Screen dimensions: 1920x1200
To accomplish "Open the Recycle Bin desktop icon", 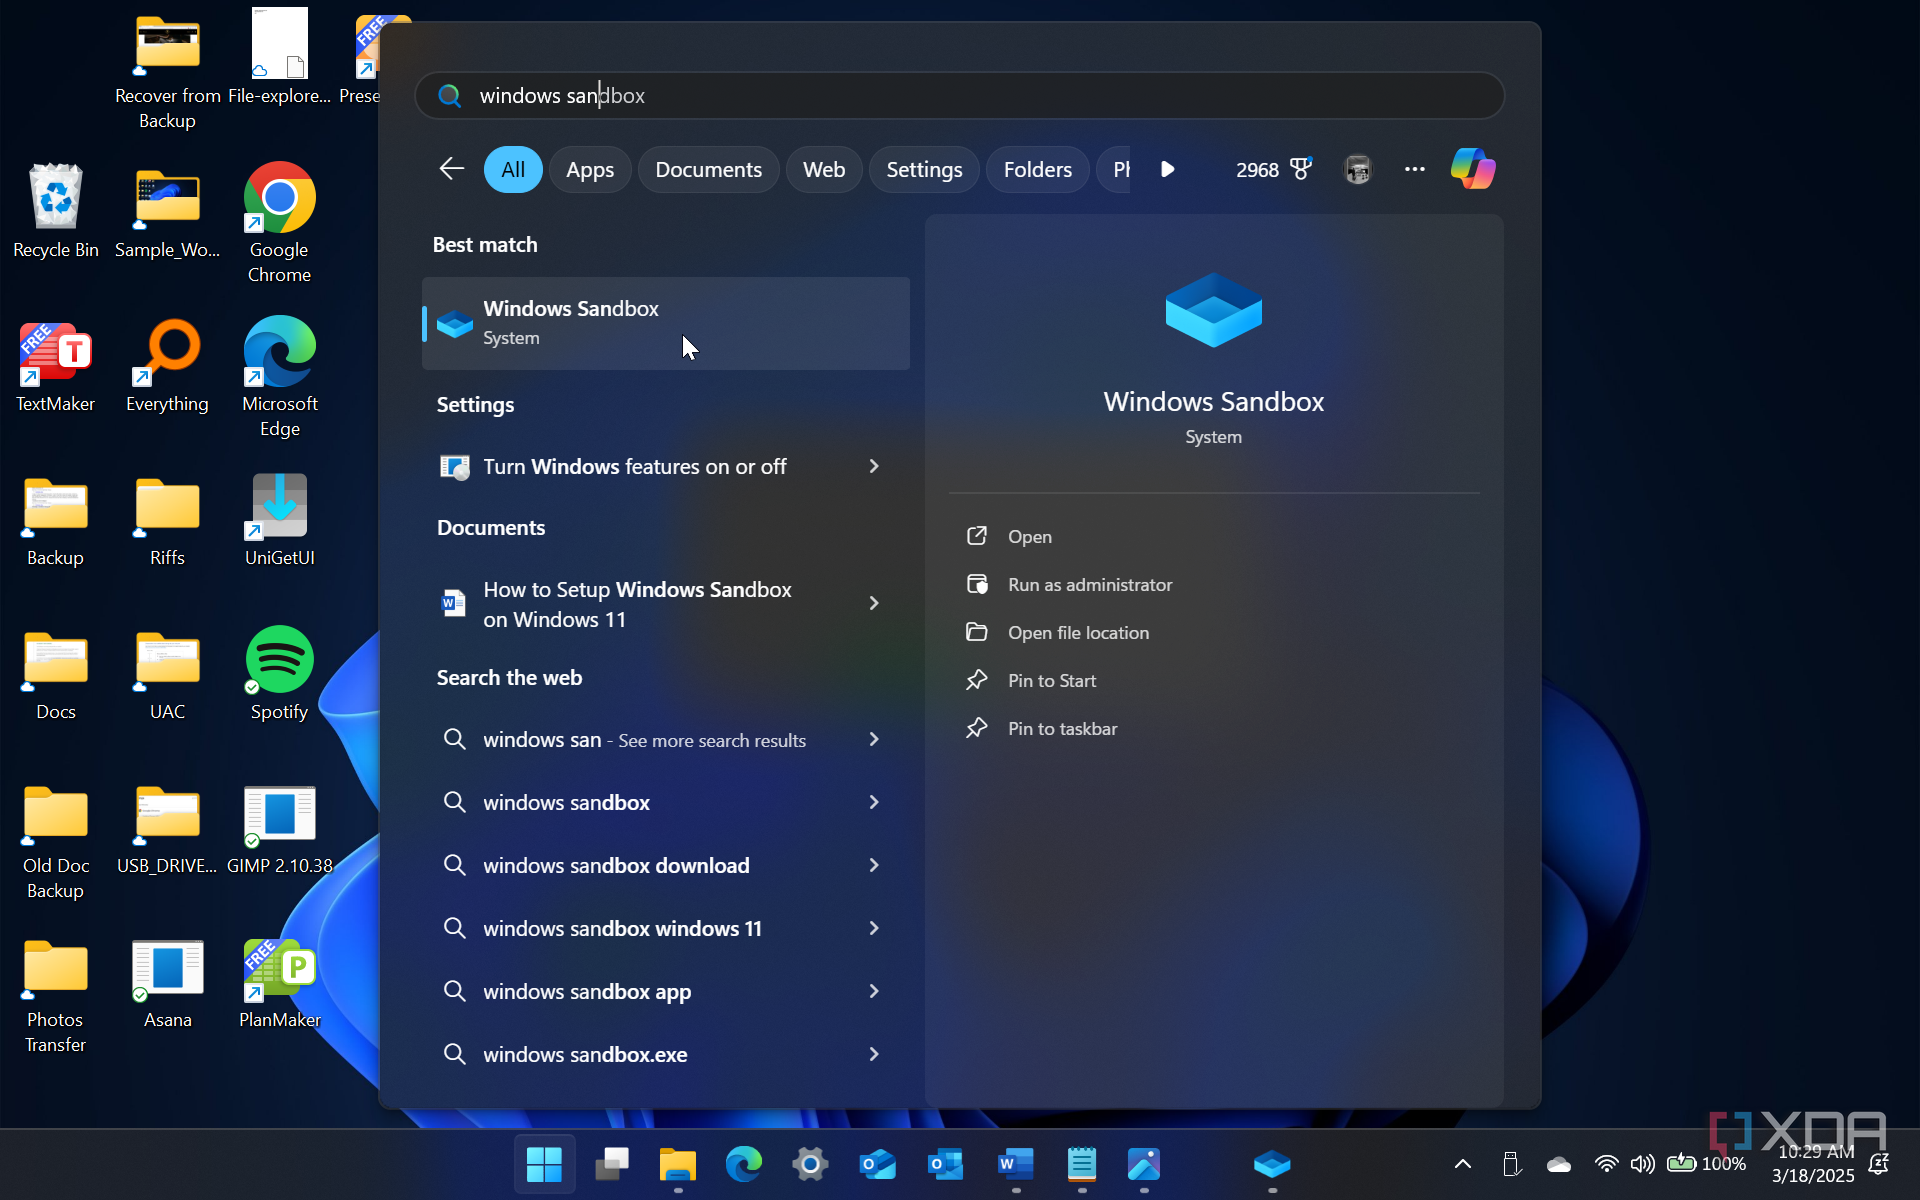I will 56,211.
